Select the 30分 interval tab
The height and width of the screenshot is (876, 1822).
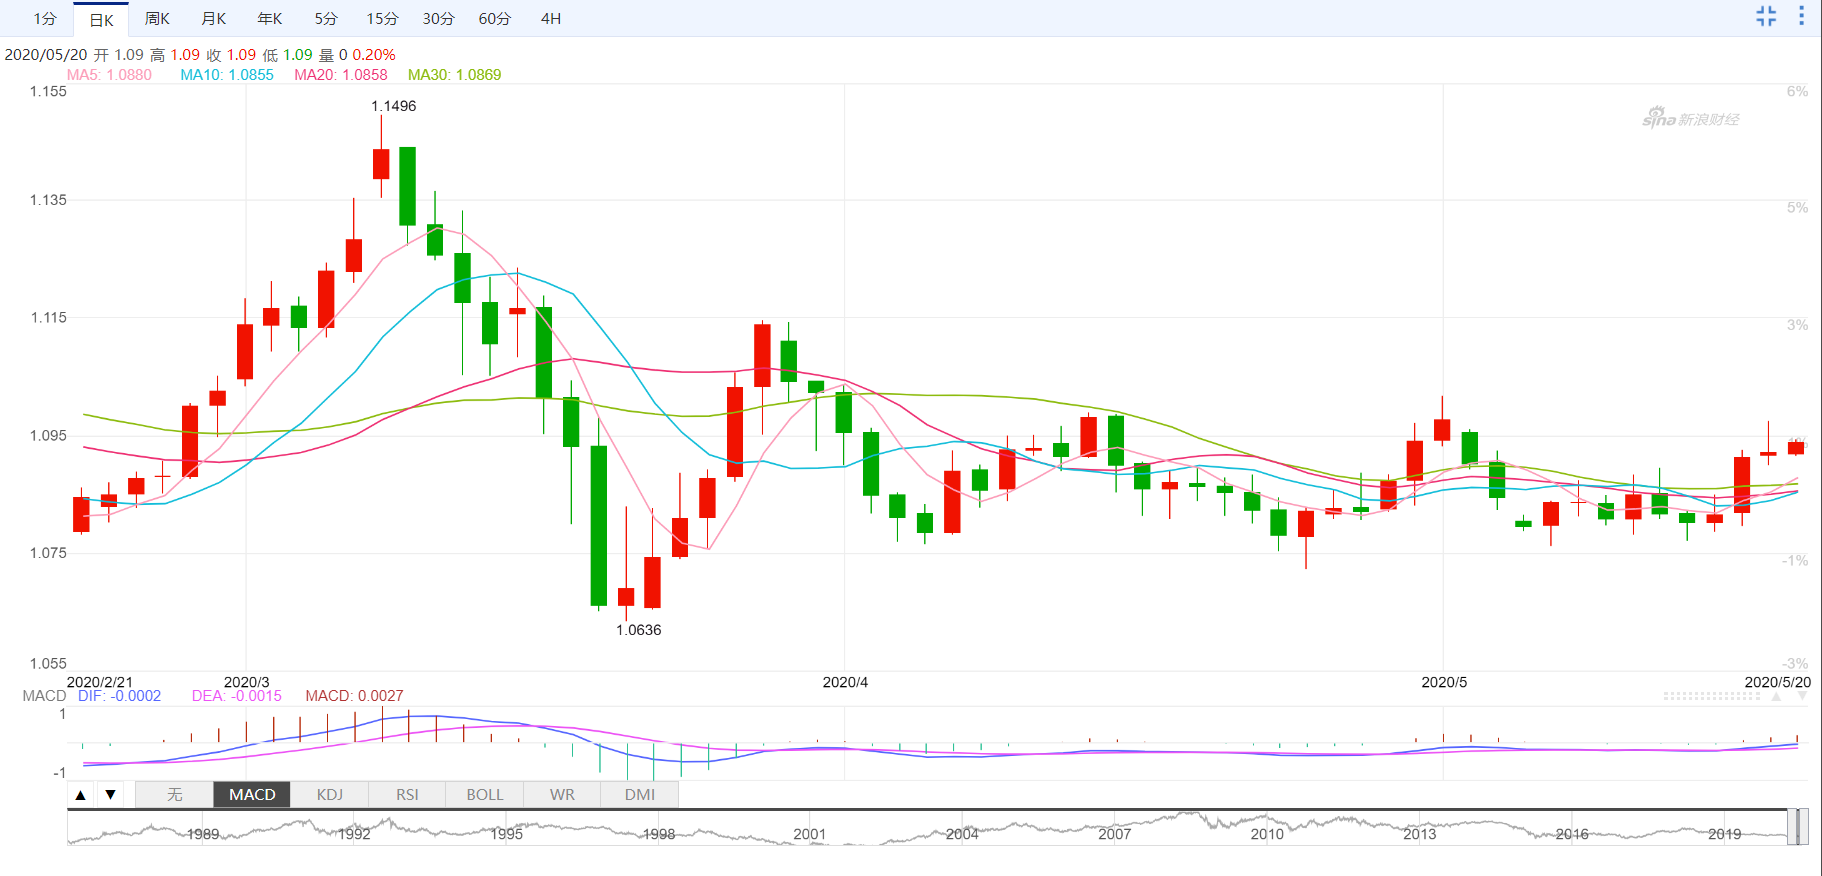(x=438, y=19)
